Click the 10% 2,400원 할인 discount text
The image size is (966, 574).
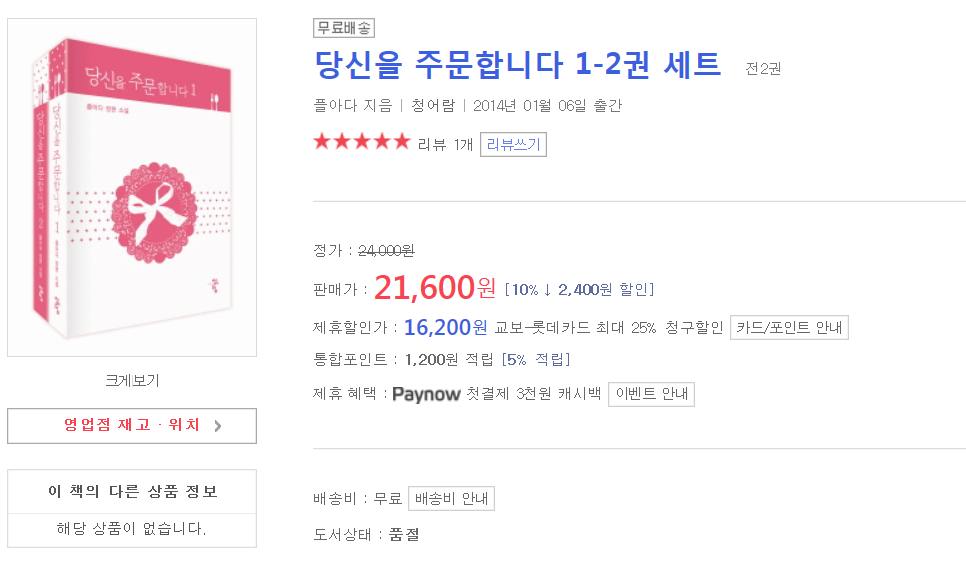(x=580, y=290)
